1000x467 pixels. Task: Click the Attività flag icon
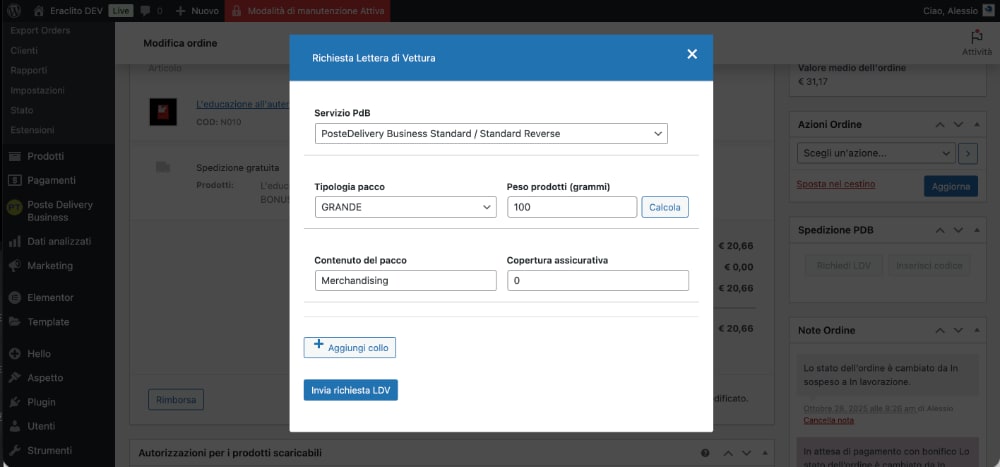point(976,36)
